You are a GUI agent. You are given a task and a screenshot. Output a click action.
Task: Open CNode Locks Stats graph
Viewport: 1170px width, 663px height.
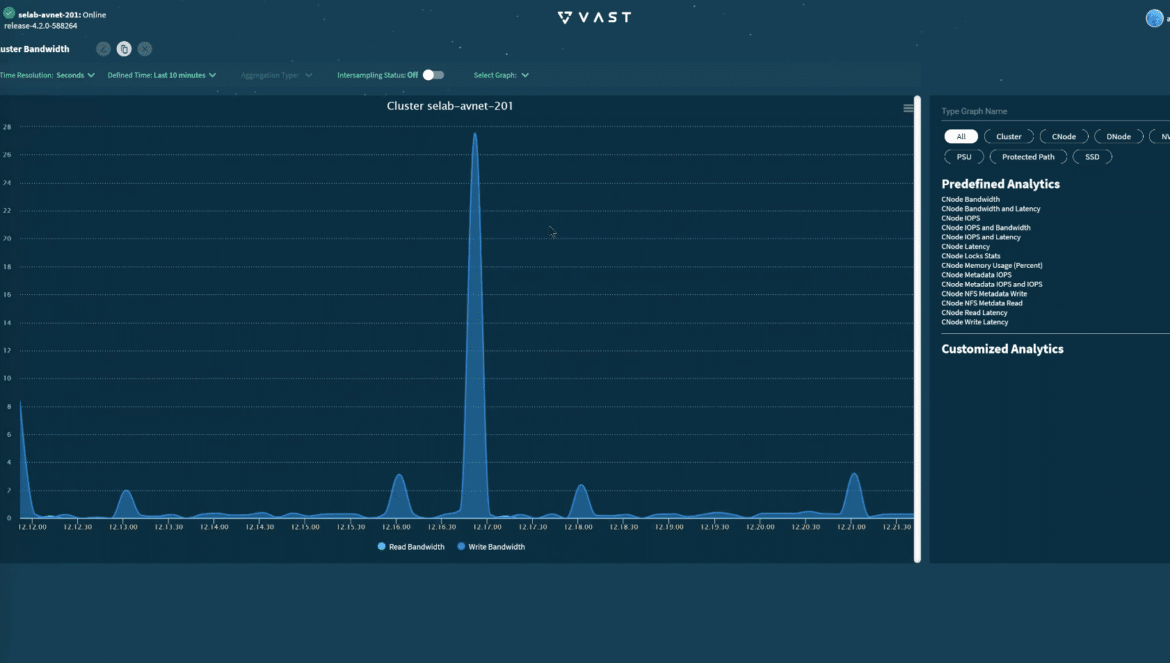pyautogui.click(x=971, y=256)
